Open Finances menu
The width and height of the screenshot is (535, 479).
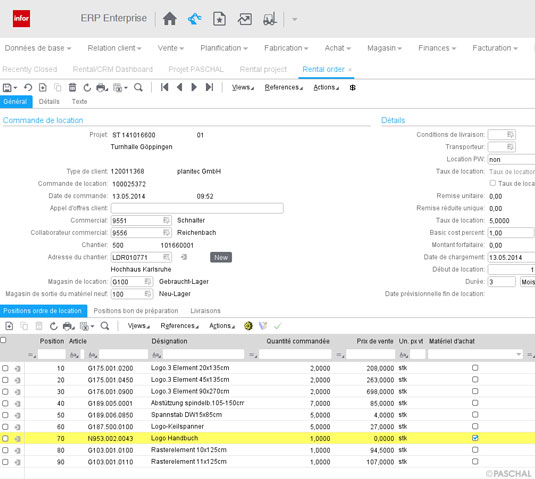[x=437, y=48]
